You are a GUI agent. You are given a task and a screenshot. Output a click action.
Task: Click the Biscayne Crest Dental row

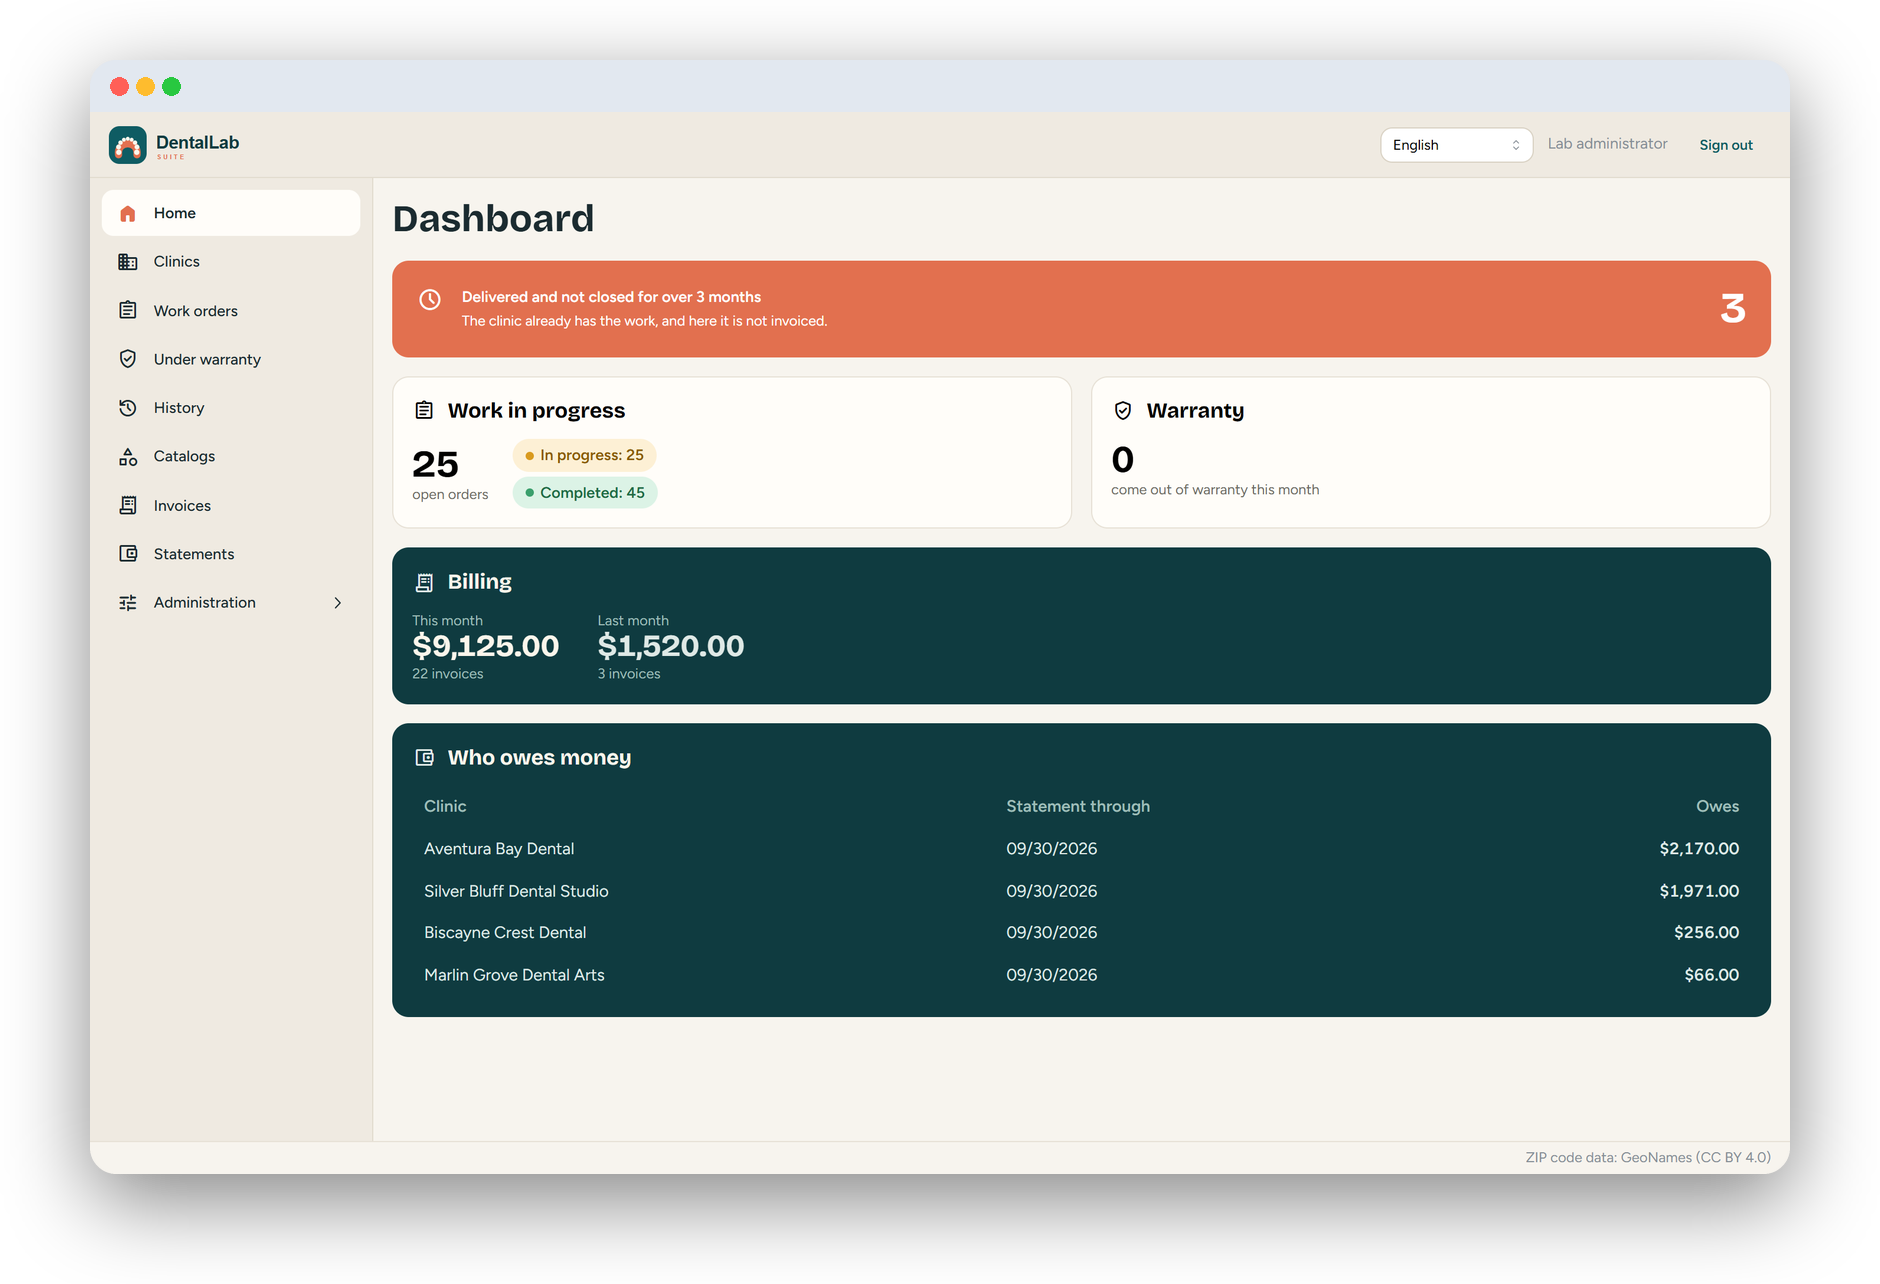1081,933
